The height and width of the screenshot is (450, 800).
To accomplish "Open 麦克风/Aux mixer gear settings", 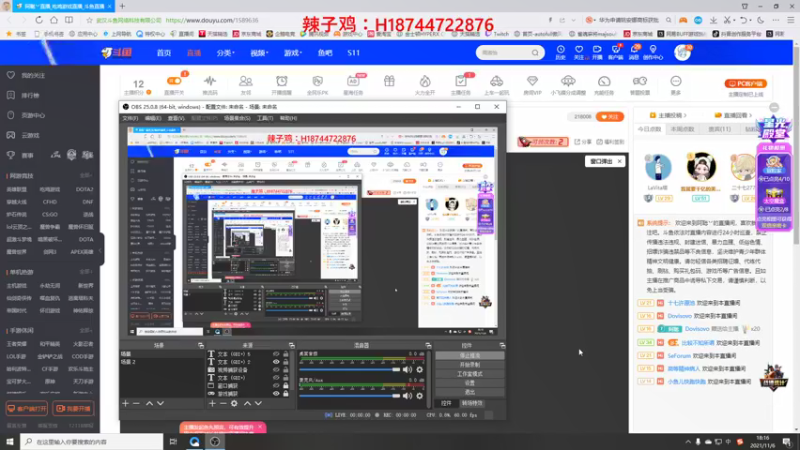I will pos(419,395).
